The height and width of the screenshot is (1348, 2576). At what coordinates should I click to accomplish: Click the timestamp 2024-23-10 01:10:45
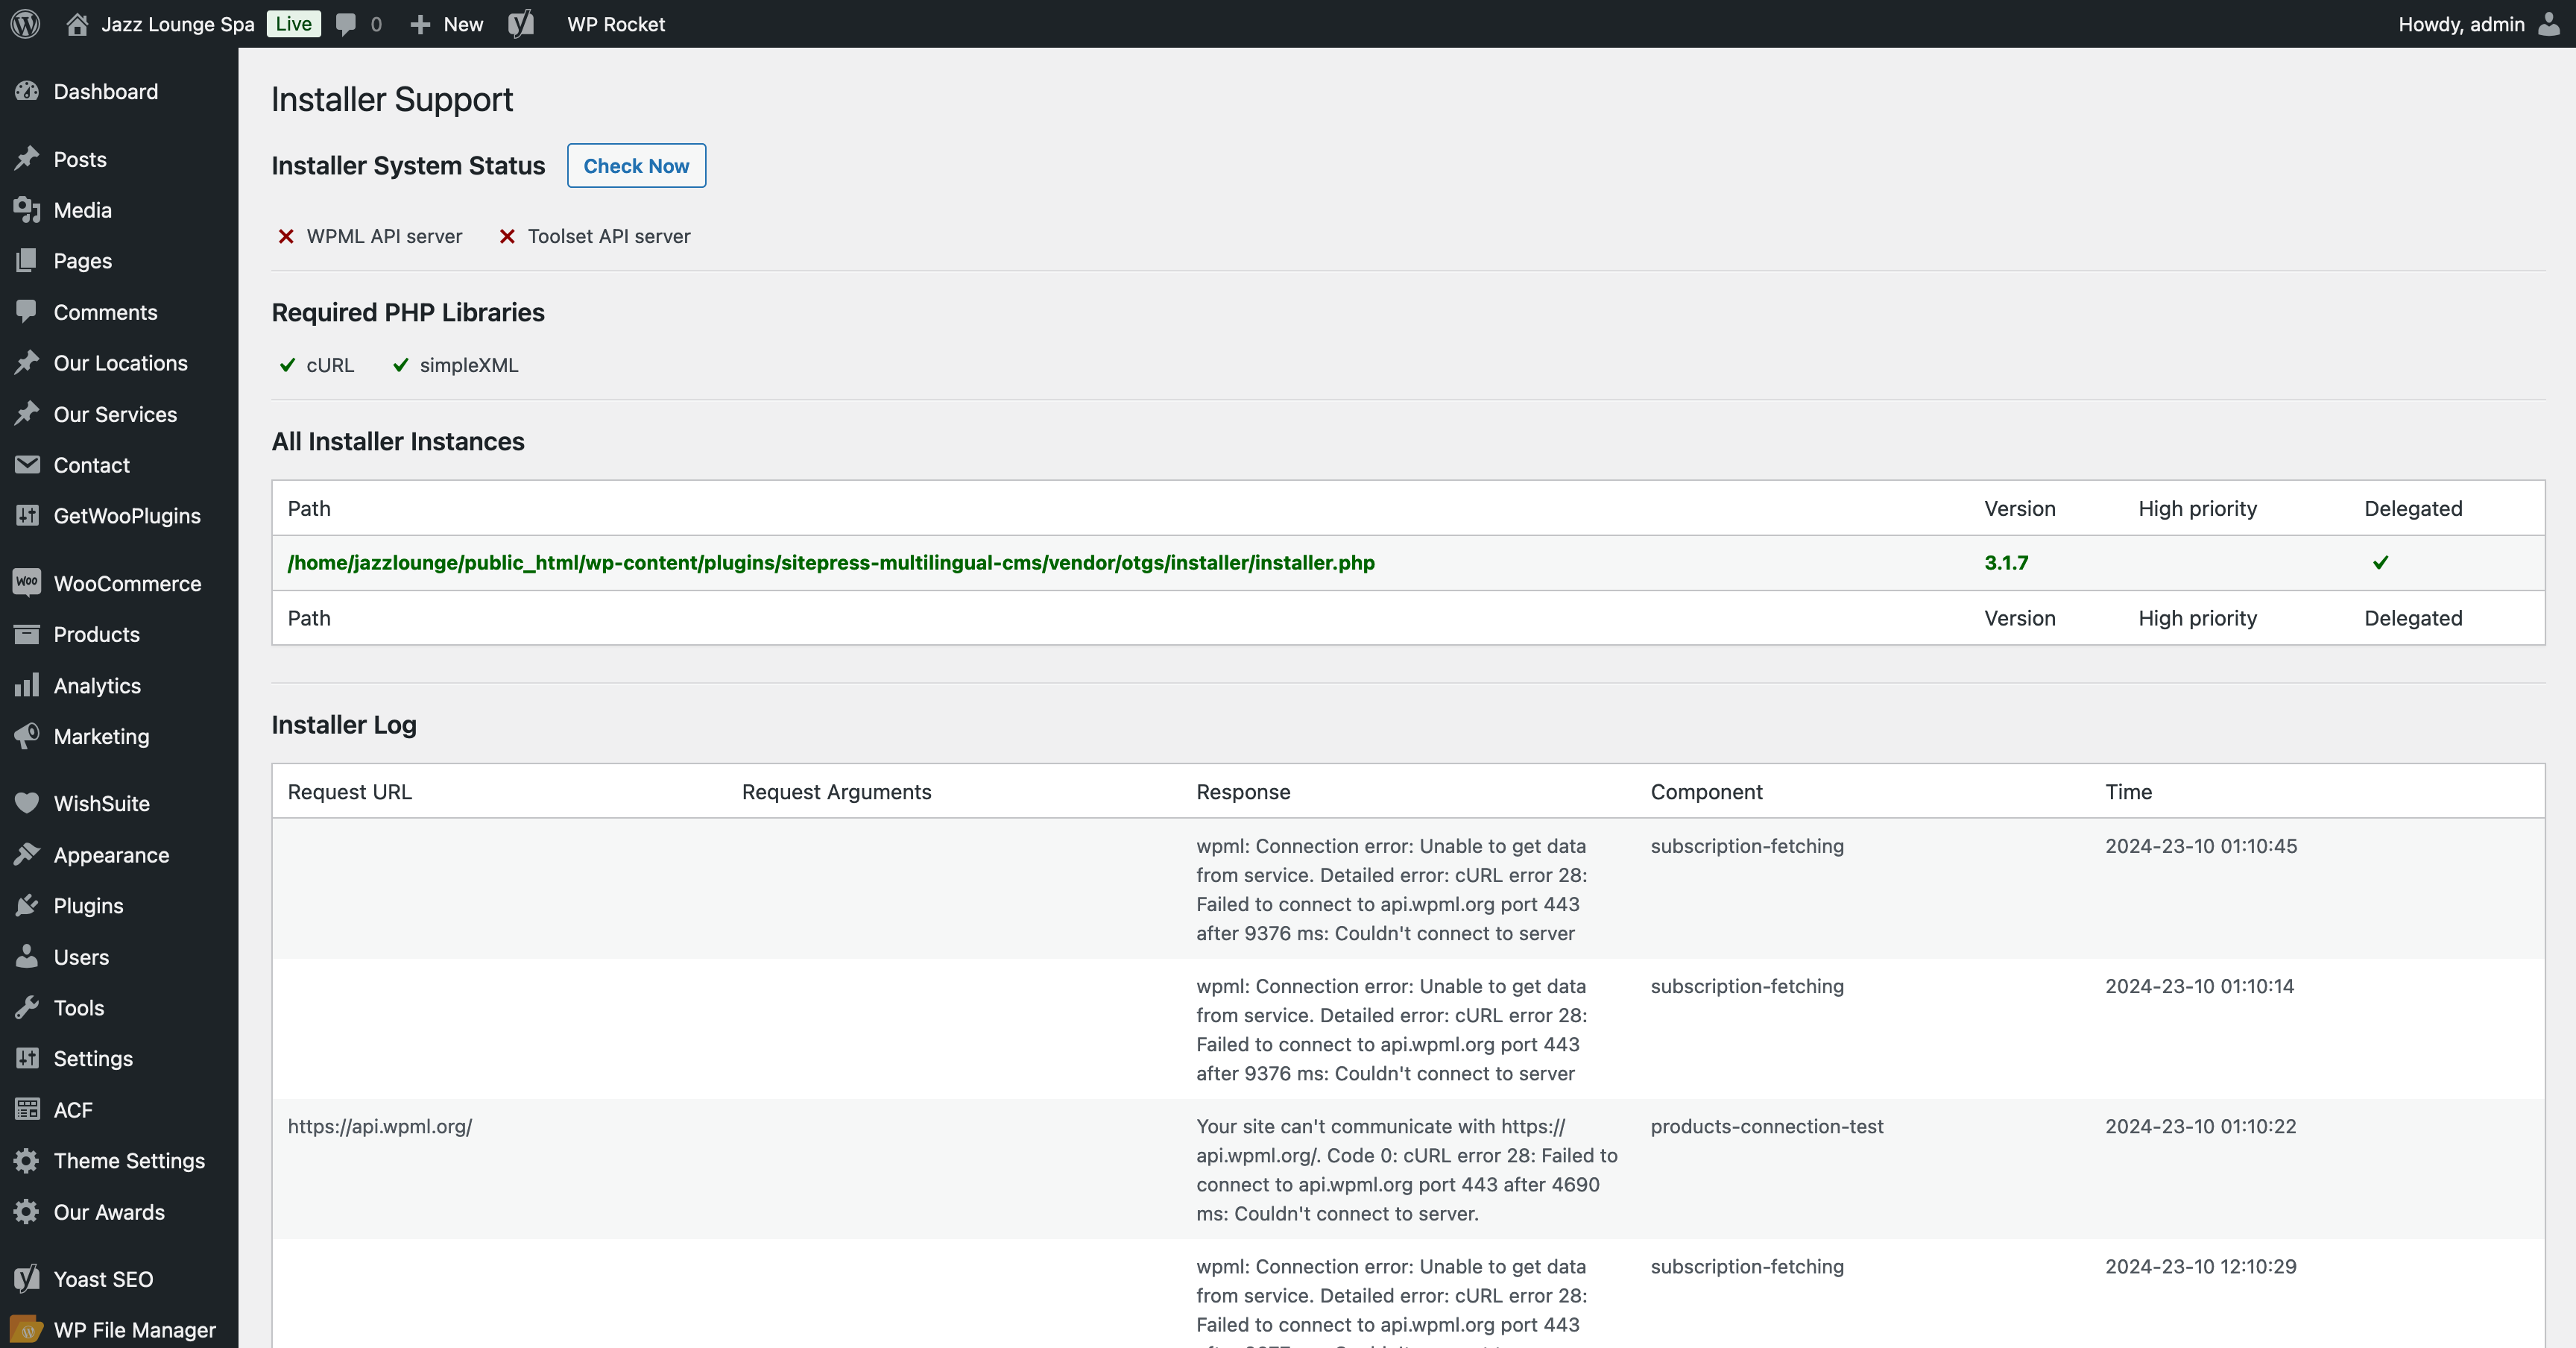[x=2201, y=846]
